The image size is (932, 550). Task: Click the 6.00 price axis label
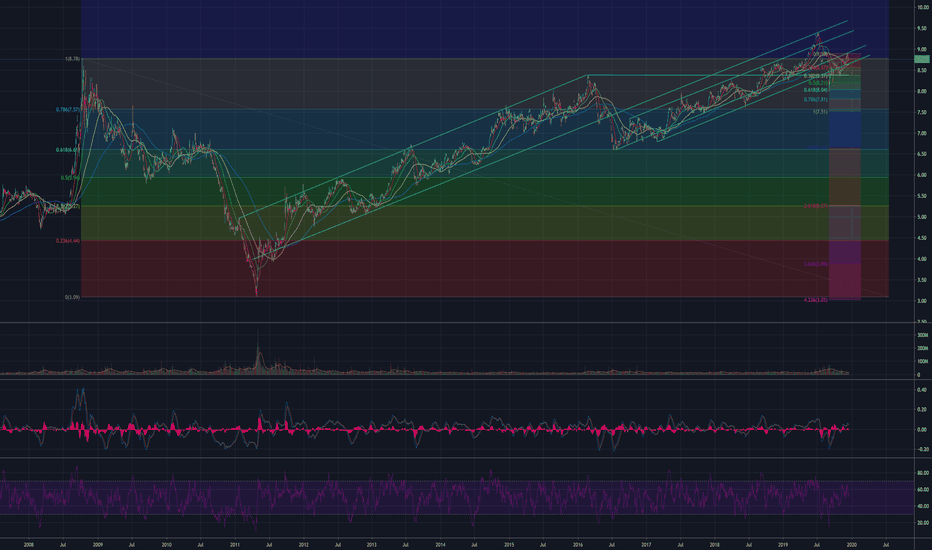pos(921,175)
